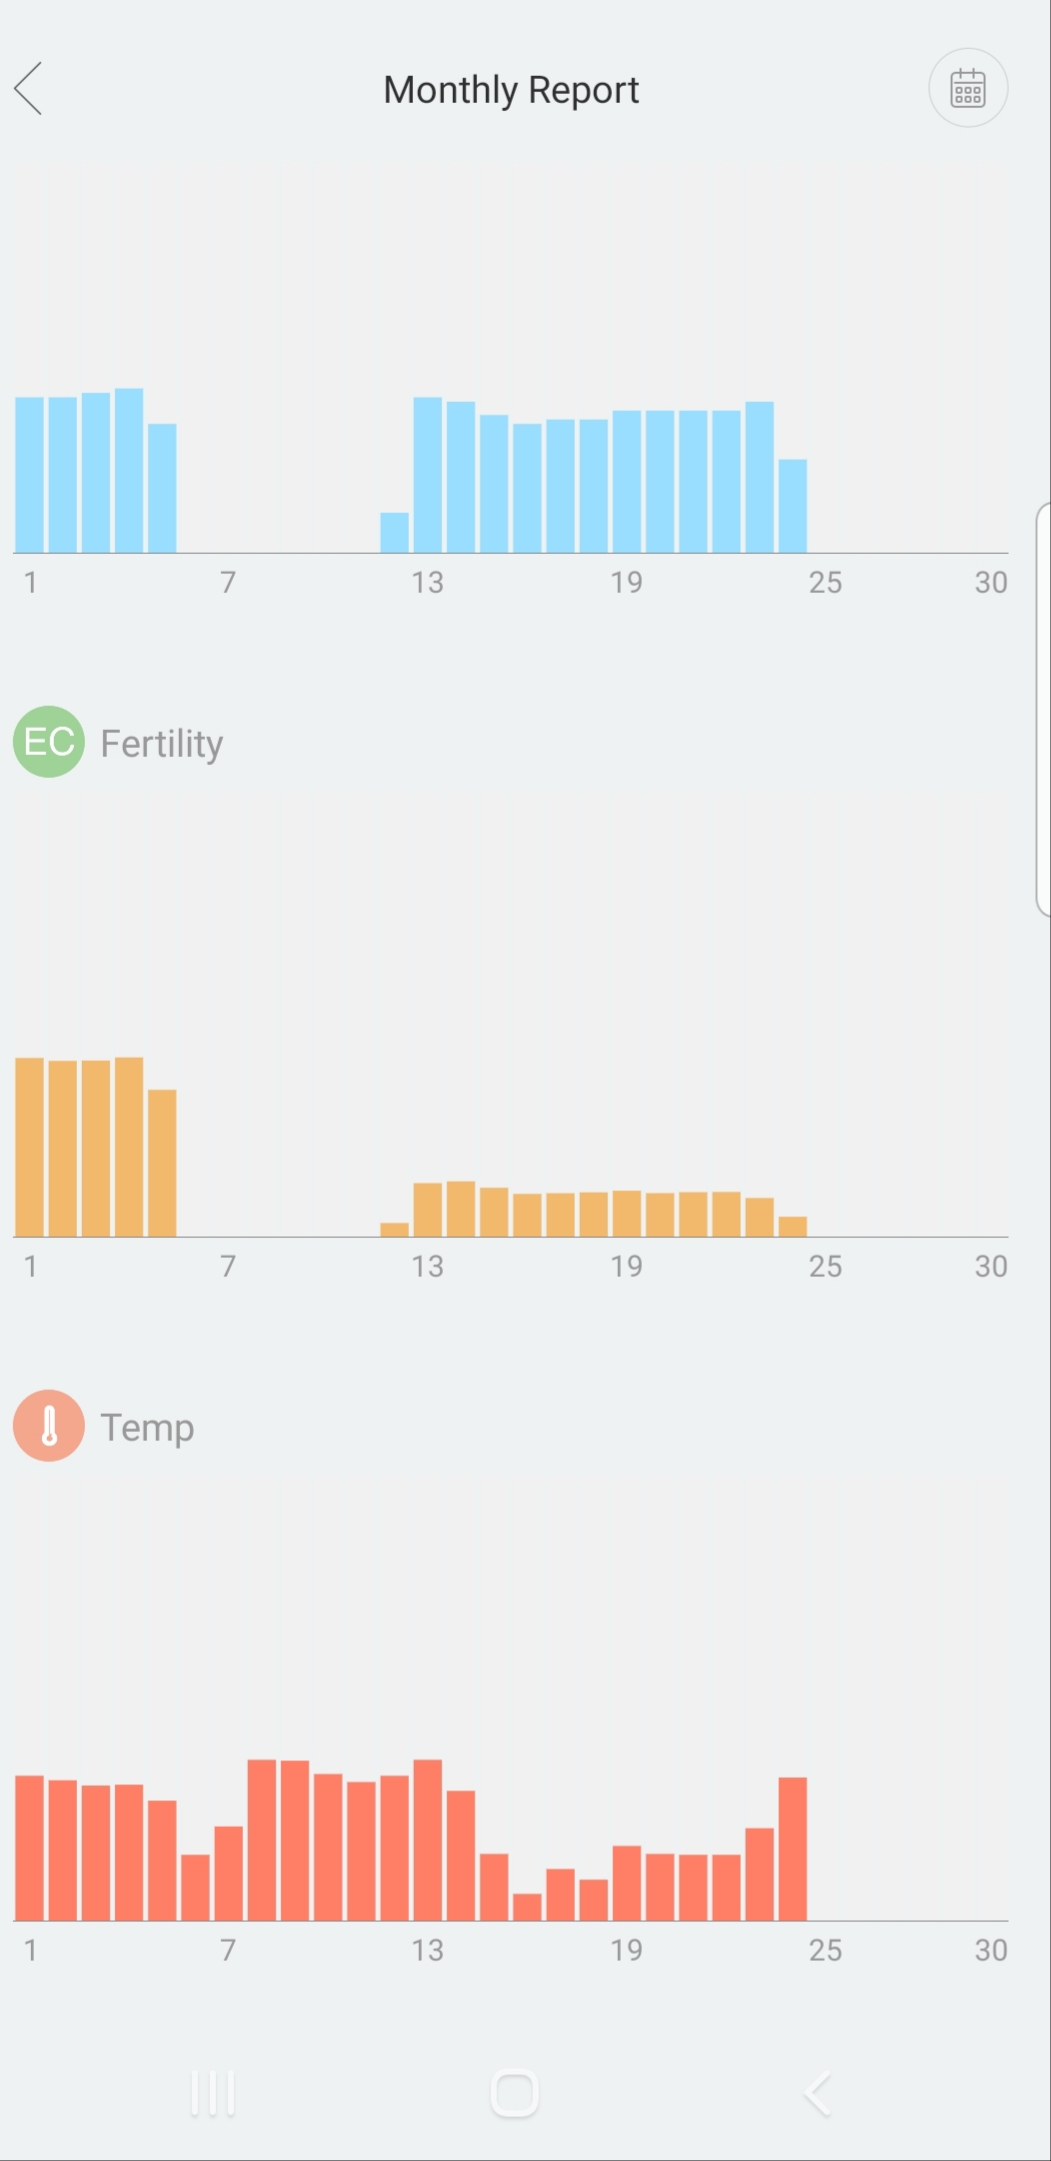Grab the edge panel handle on right side
The width and height of the screenshot is (1051, 2161).
1043,710
